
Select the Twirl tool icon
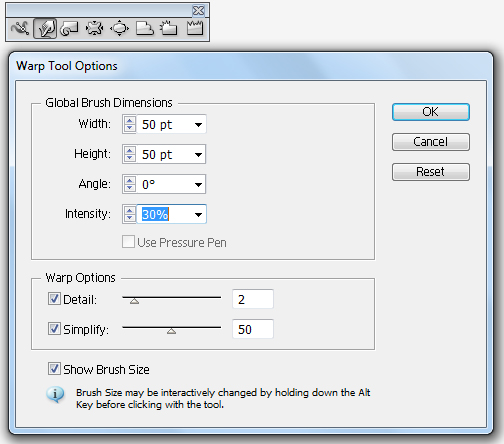pos(69,29)
